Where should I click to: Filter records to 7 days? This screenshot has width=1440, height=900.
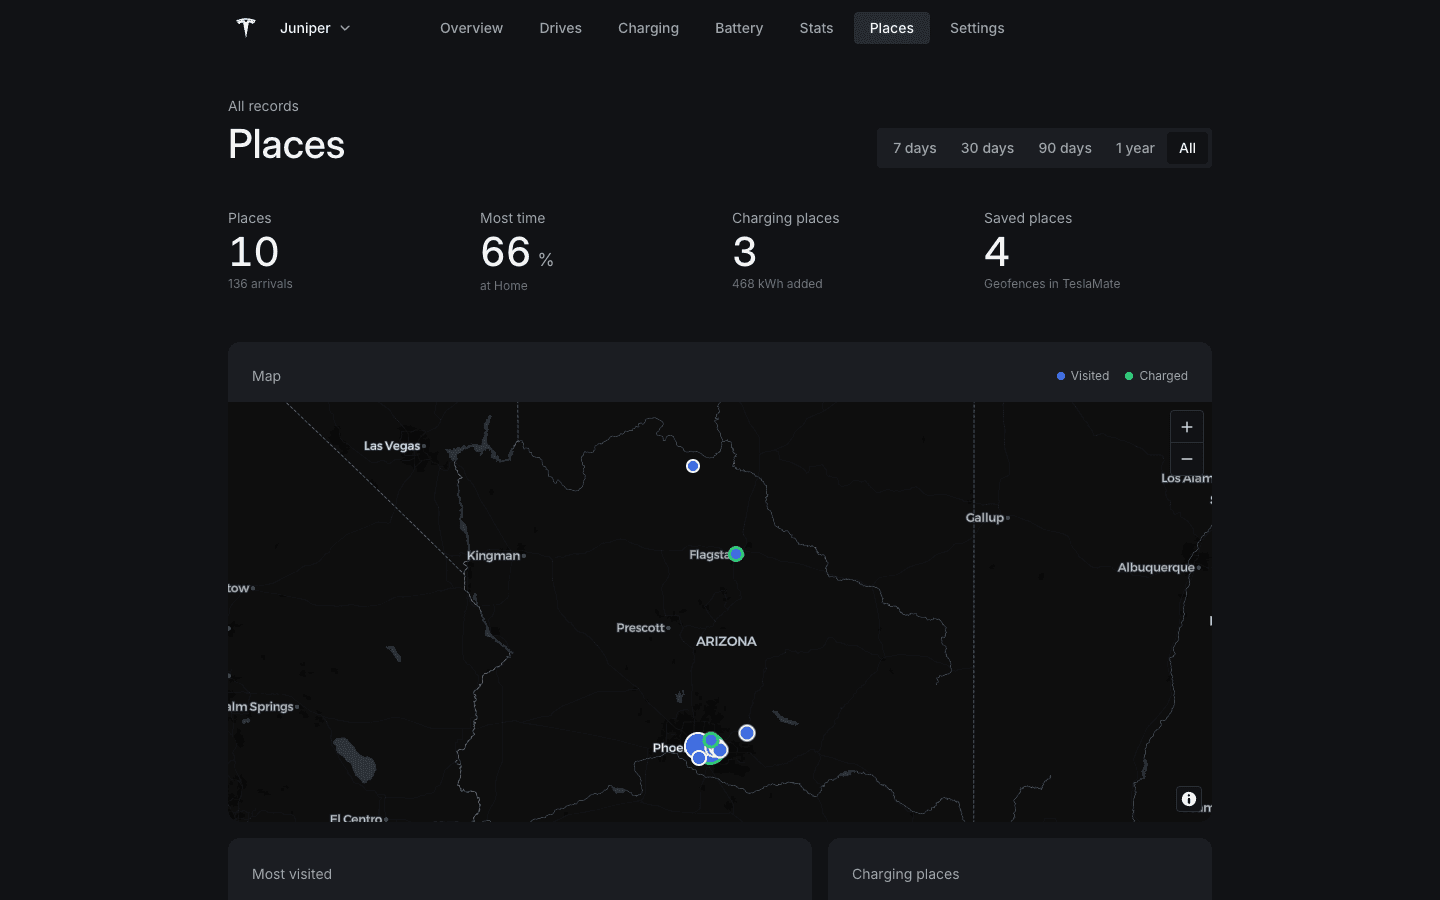tap(914, 148)
